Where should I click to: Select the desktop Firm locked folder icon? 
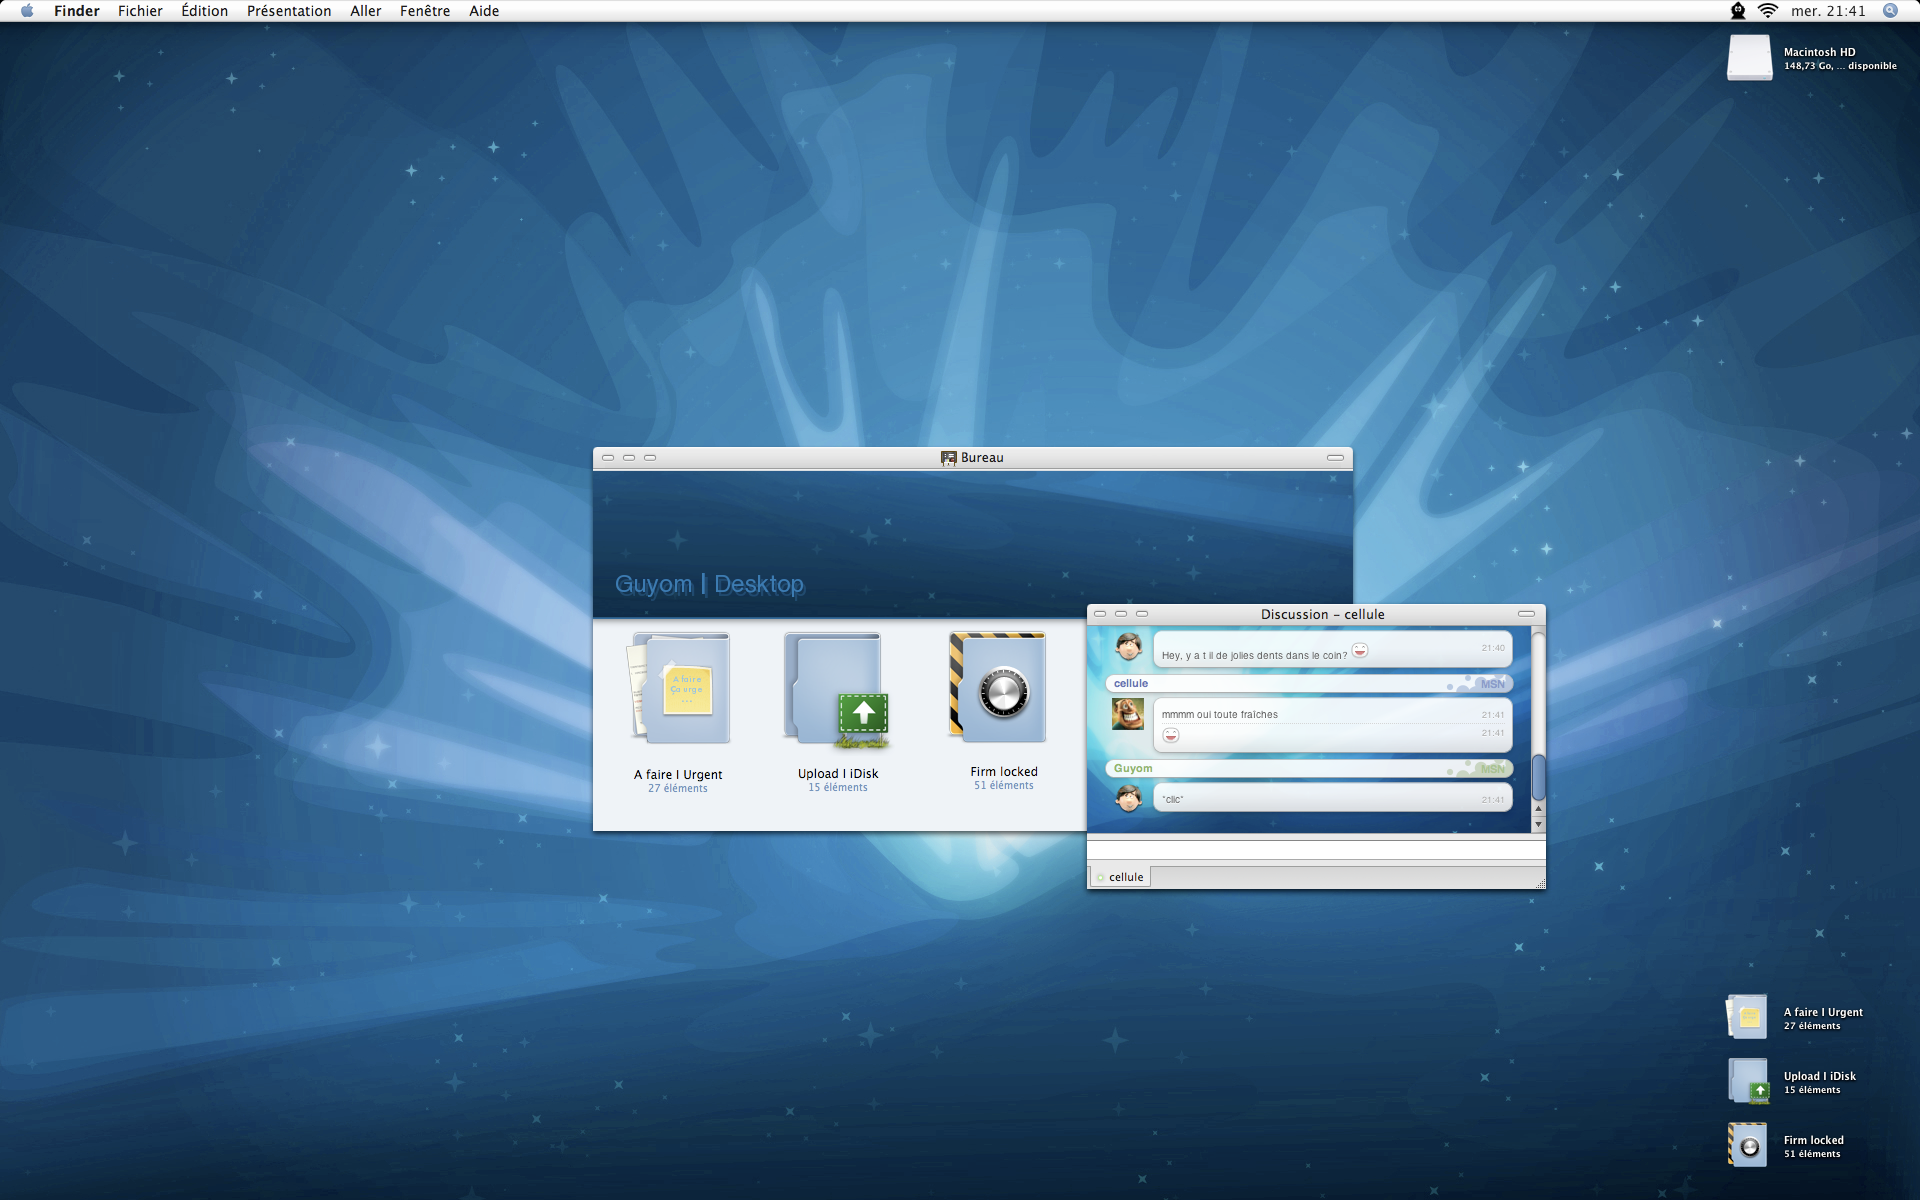point(1747,1146)
